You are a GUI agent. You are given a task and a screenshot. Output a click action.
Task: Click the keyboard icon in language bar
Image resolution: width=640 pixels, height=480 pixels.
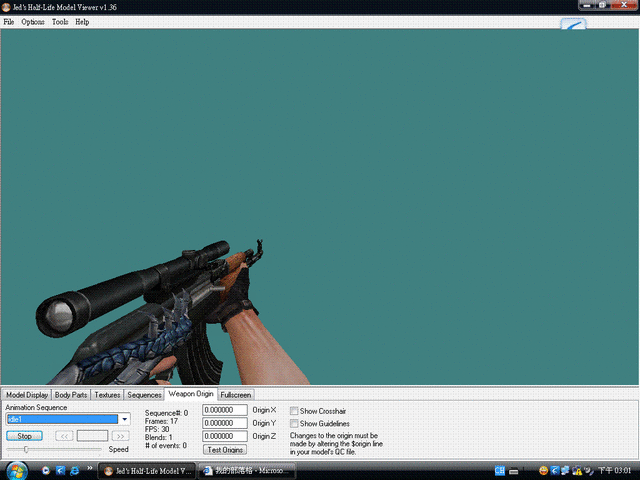(x=512, y=469)
